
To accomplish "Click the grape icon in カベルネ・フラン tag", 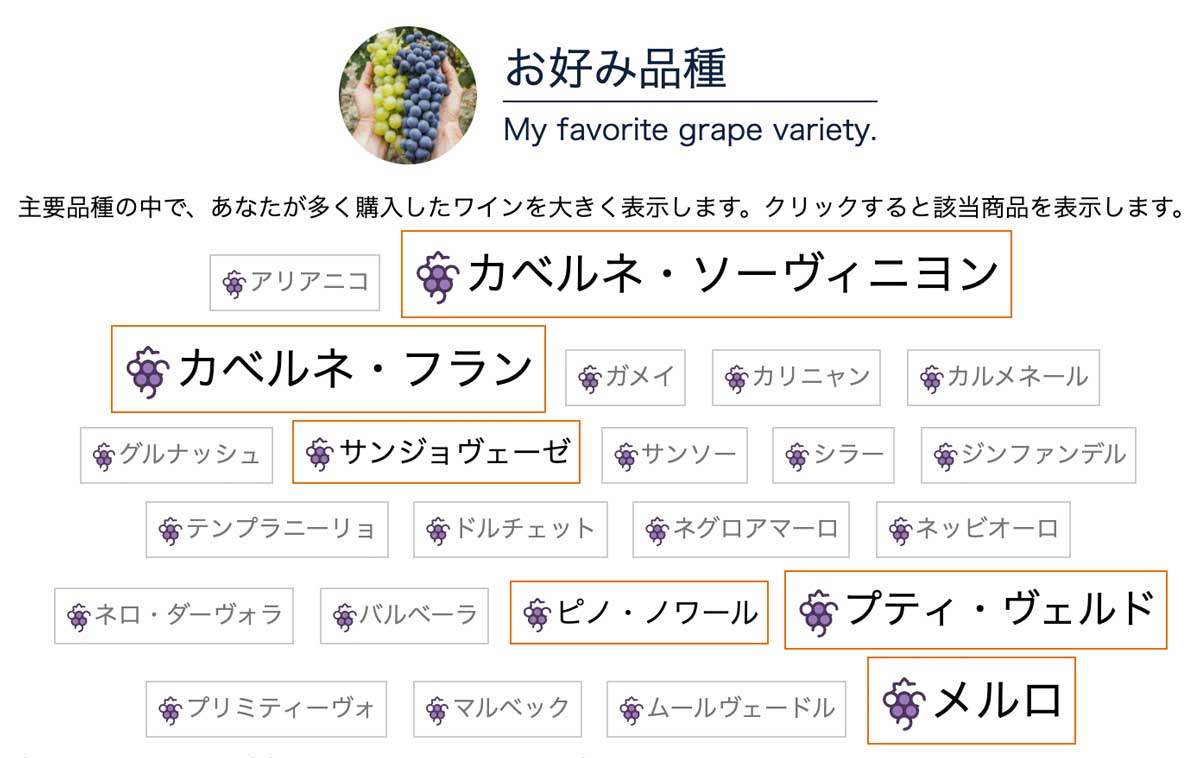I will [x=148, y=371].
